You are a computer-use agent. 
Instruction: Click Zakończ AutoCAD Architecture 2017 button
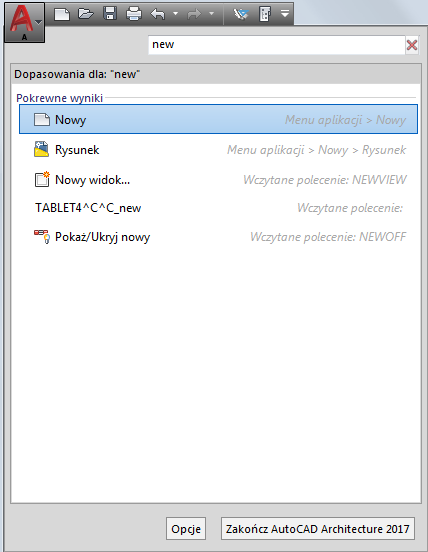(x=318, y=528)
